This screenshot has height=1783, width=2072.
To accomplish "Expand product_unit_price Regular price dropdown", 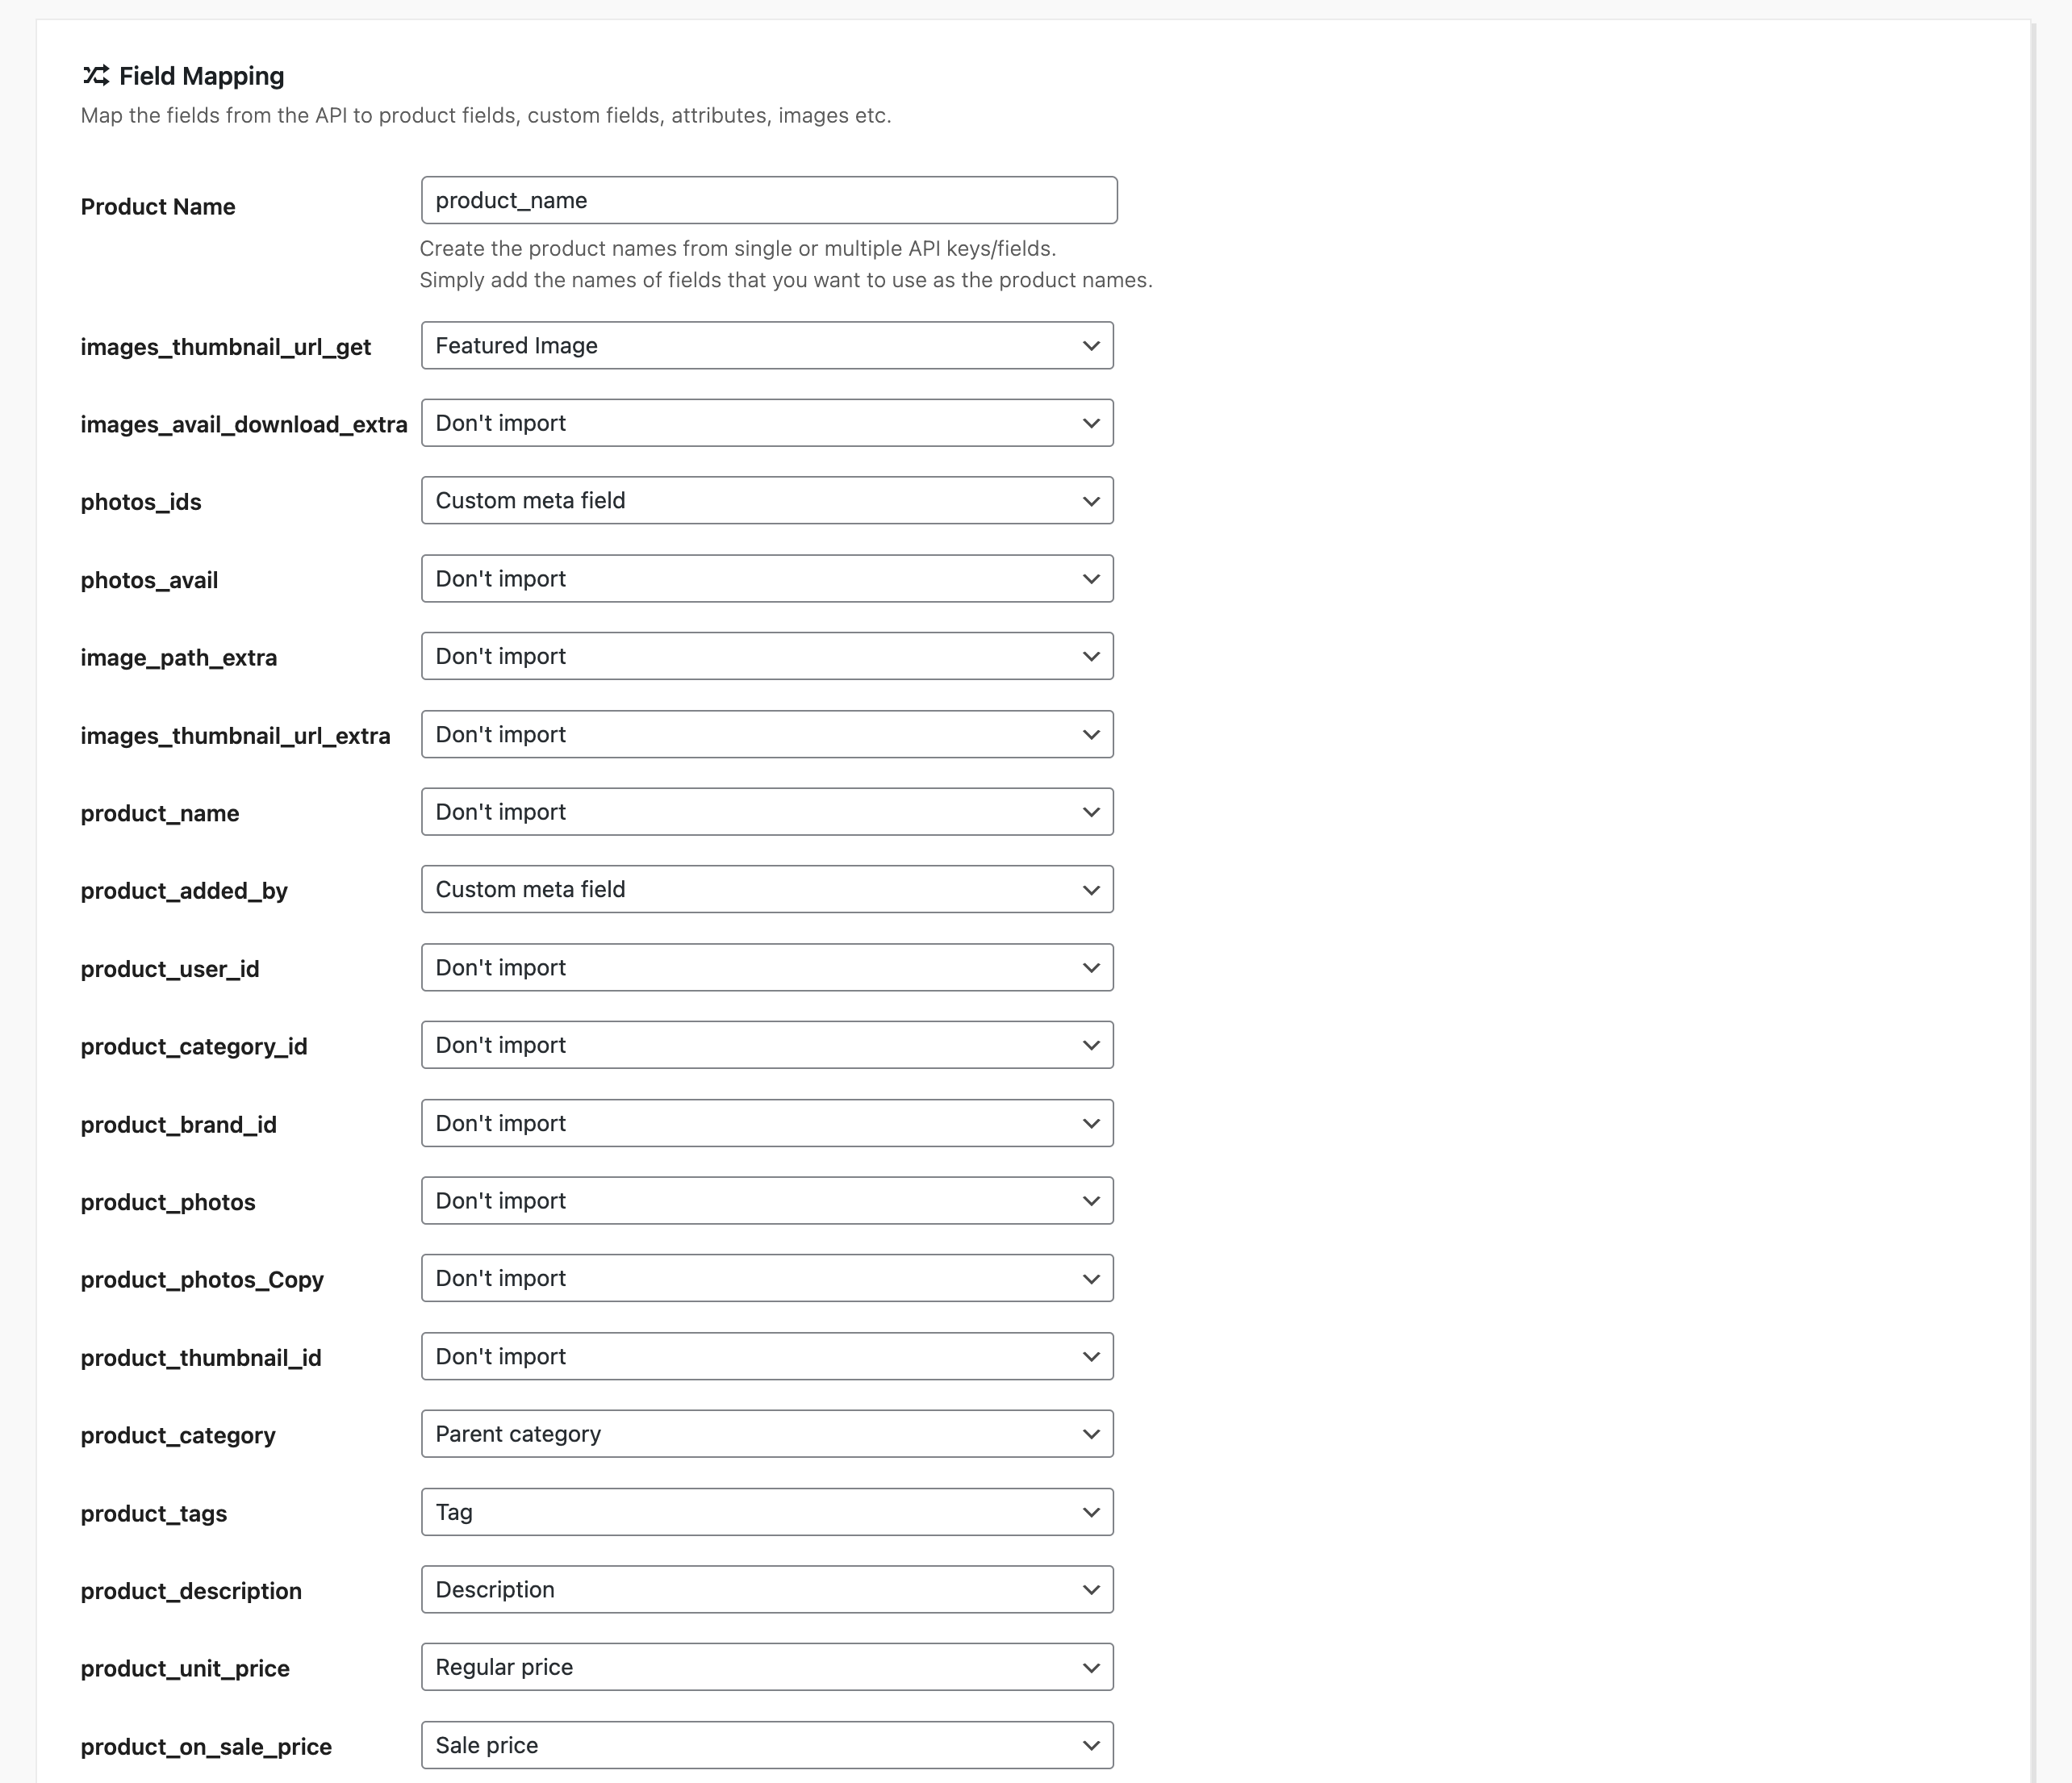I will click(x=767, y=1667).
